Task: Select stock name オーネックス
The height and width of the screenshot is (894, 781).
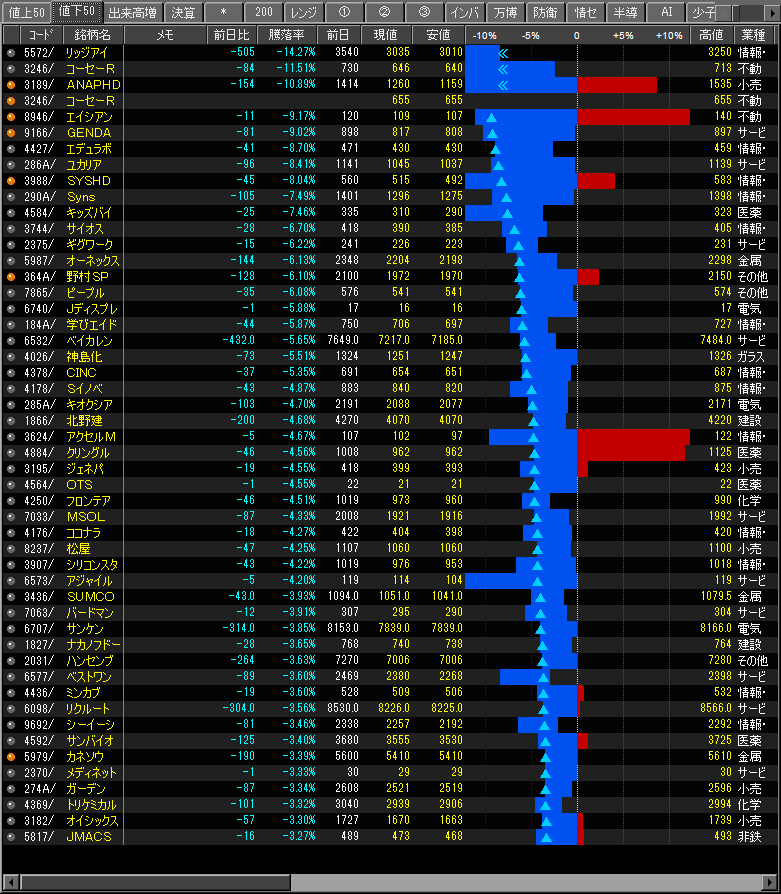Action: pos(93,261)
